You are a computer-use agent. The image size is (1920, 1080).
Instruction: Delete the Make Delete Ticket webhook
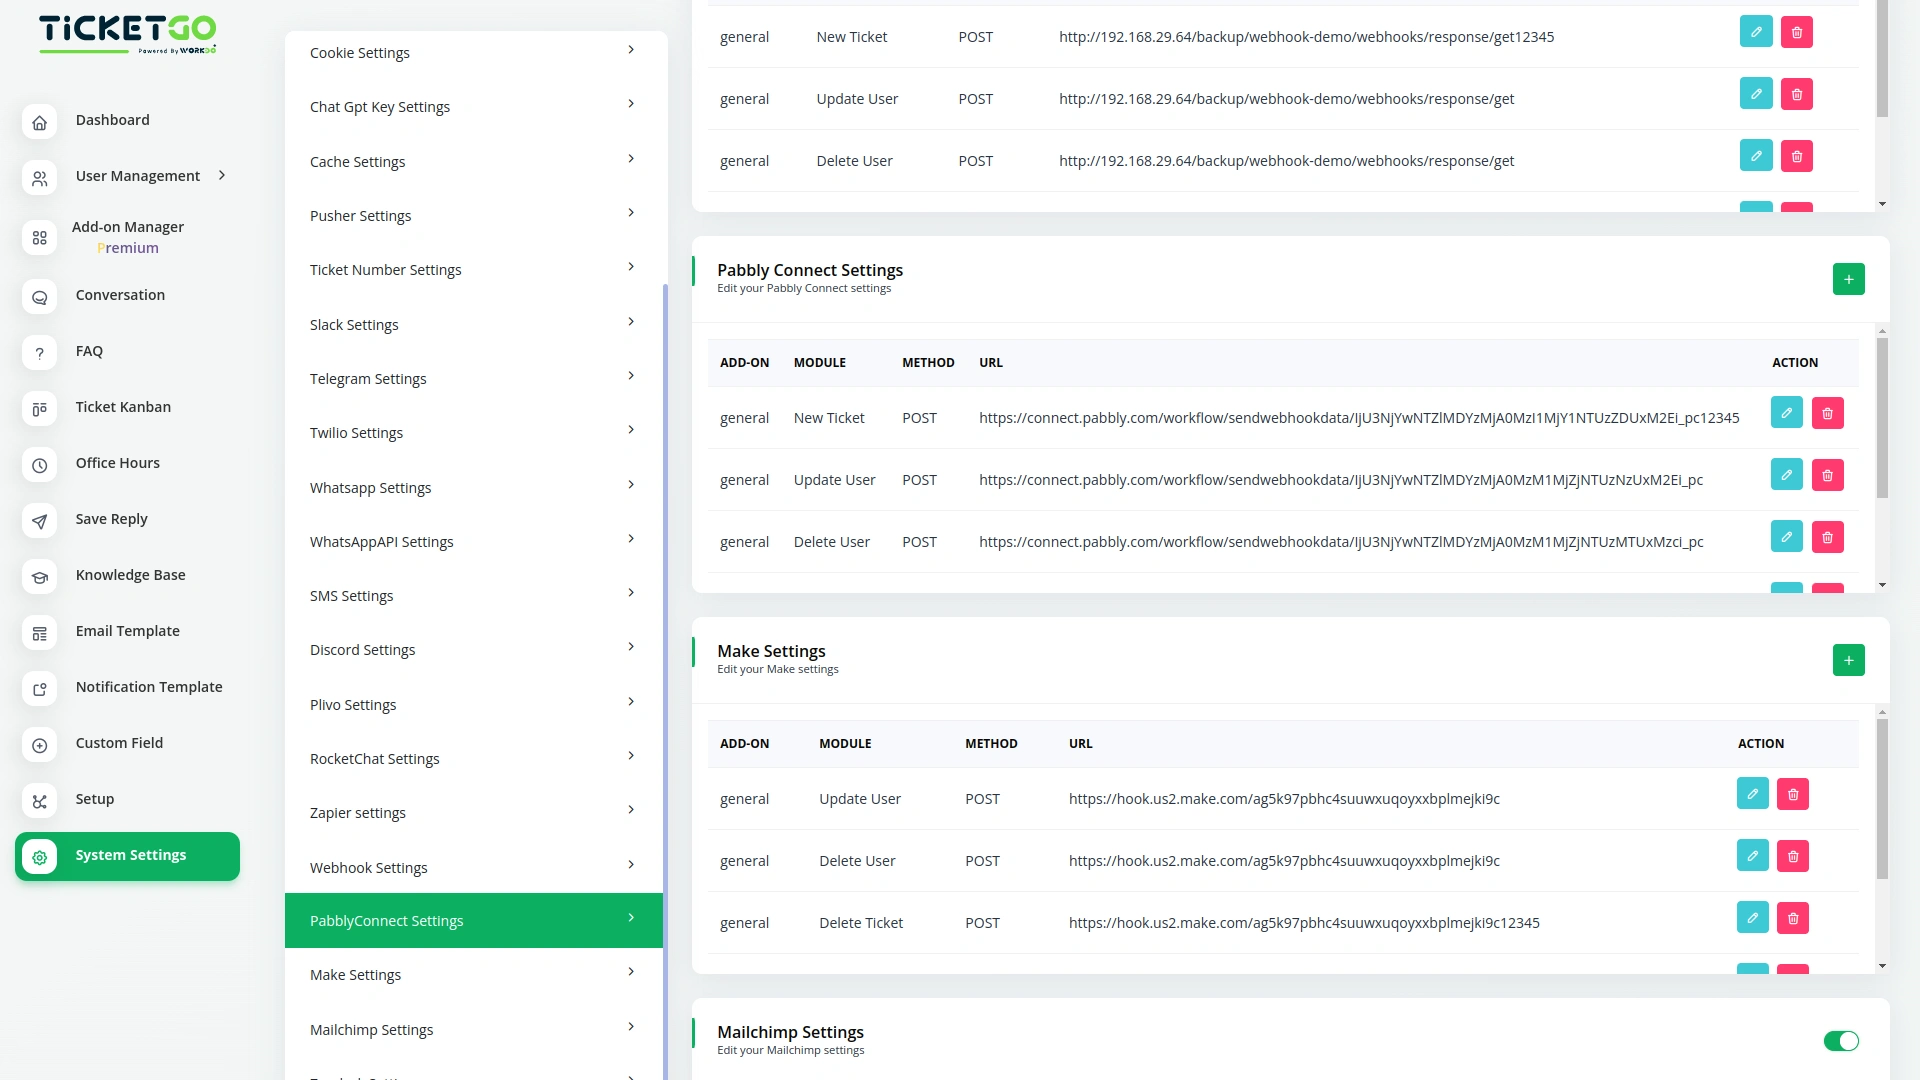(x=1792, y=918)
